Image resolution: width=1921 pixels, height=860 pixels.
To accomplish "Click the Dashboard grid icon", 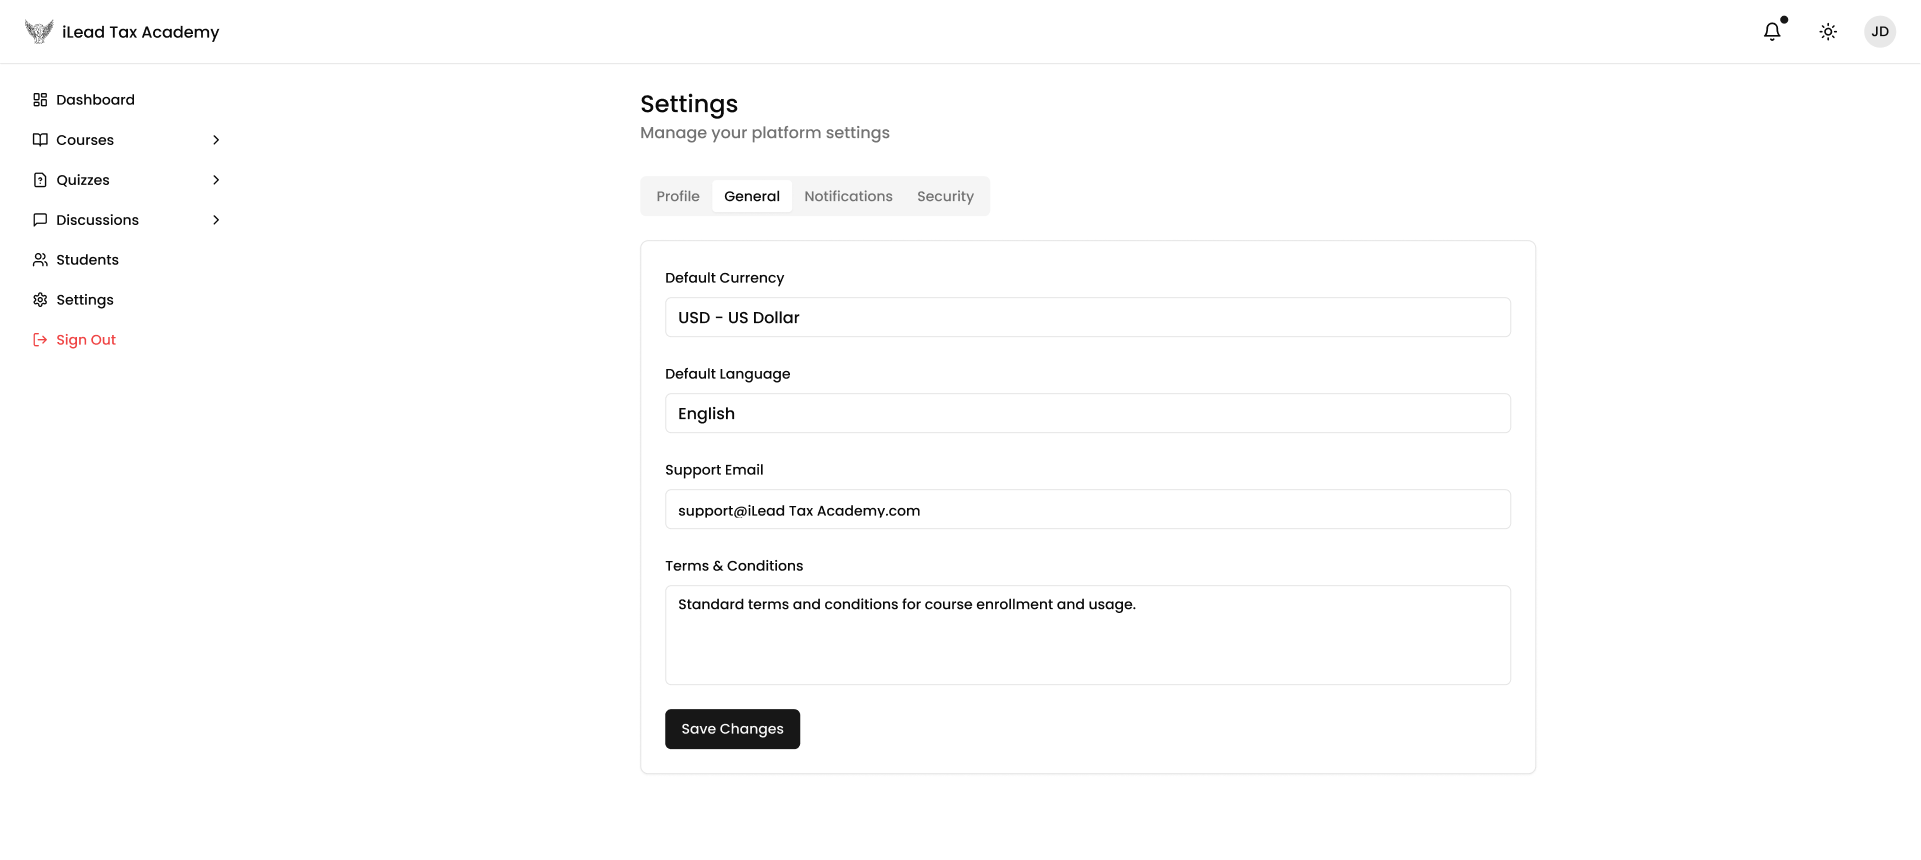I will point(40,100).
